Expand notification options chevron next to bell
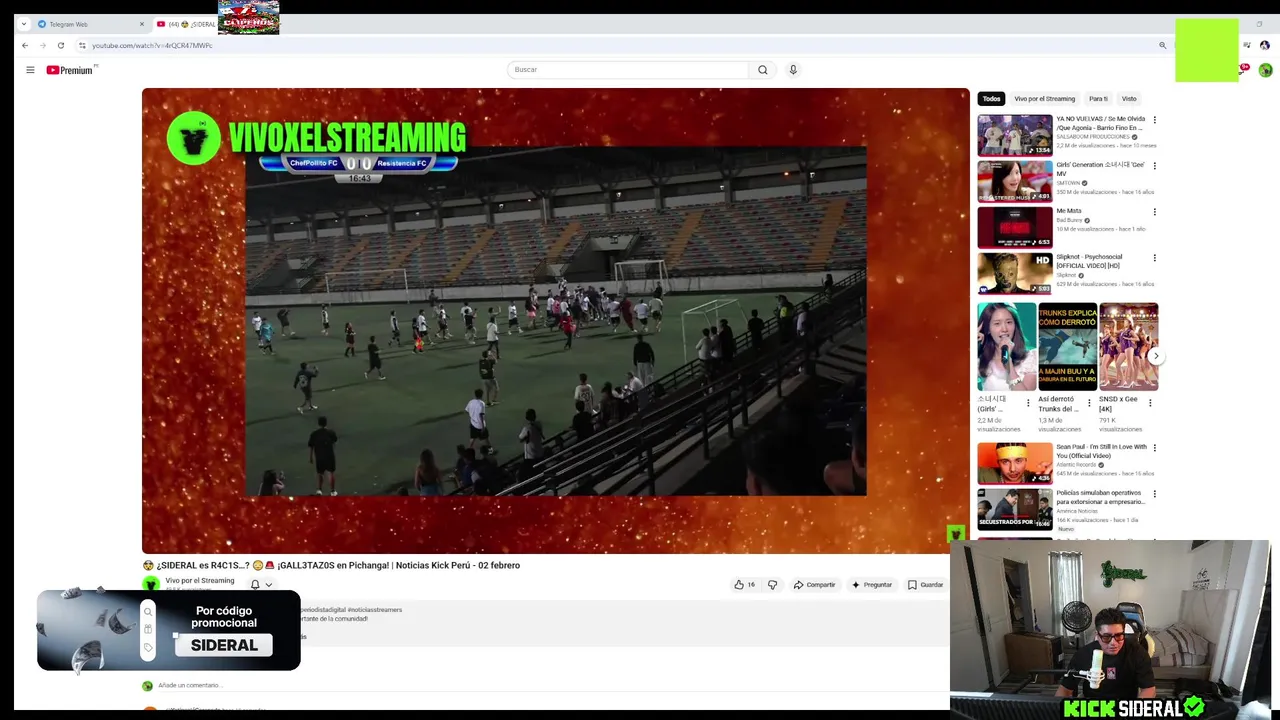 point(268,585)
